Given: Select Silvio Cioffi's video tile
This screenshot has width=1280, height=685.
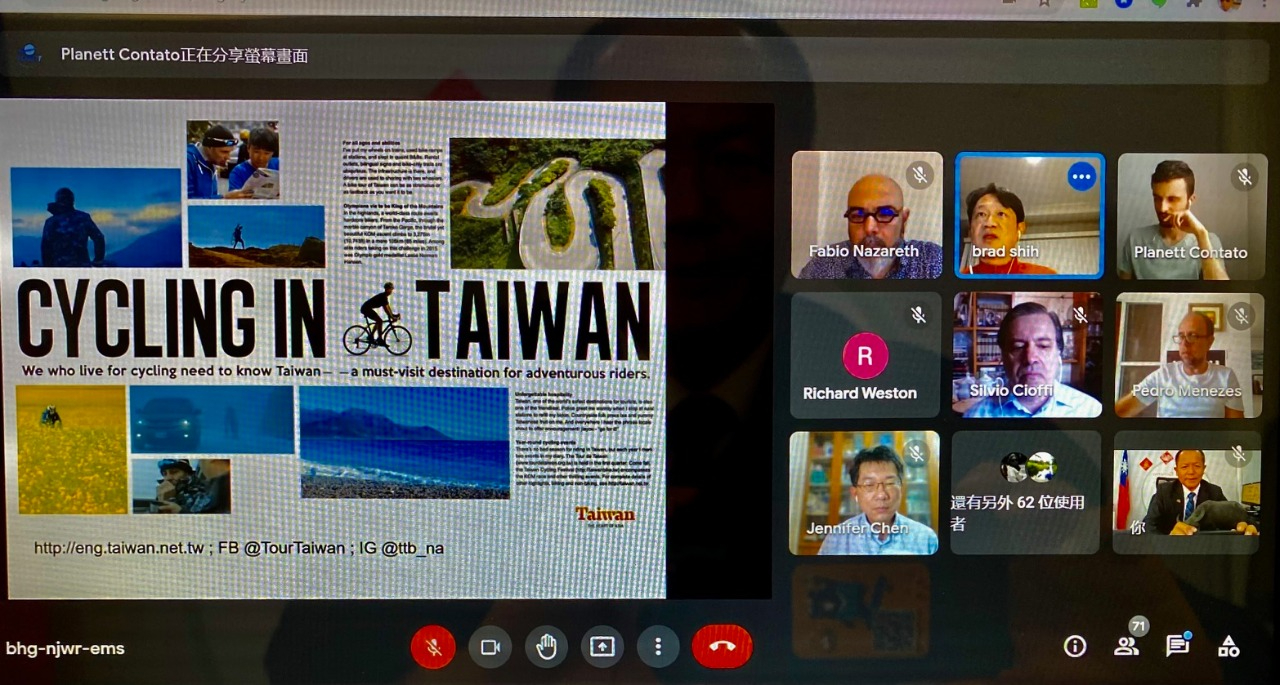Looking at the screenshot, I should [x=1027, y=355].
